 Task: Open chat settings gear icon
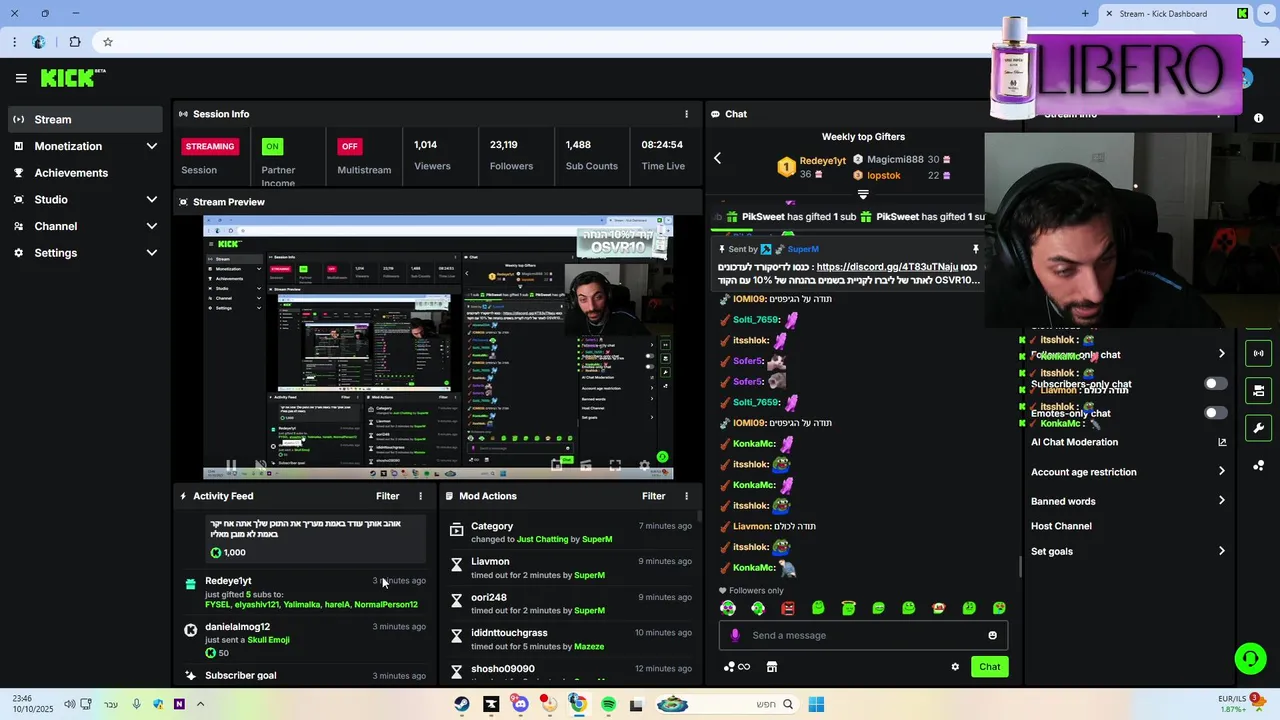point(955,667)
